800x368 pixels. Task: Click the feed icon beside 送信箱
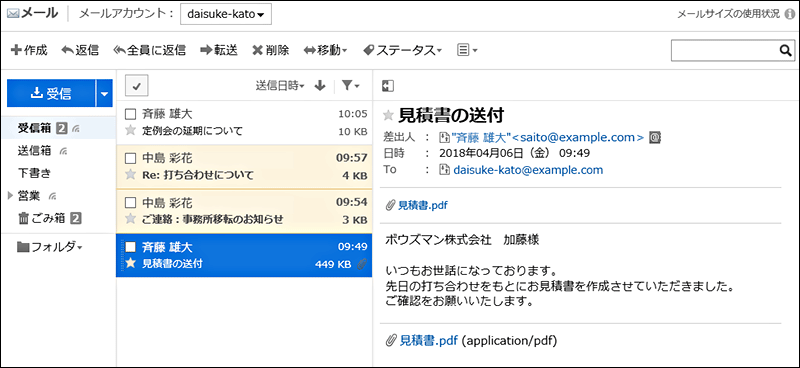pyautogui.click(x=64, y=151)
